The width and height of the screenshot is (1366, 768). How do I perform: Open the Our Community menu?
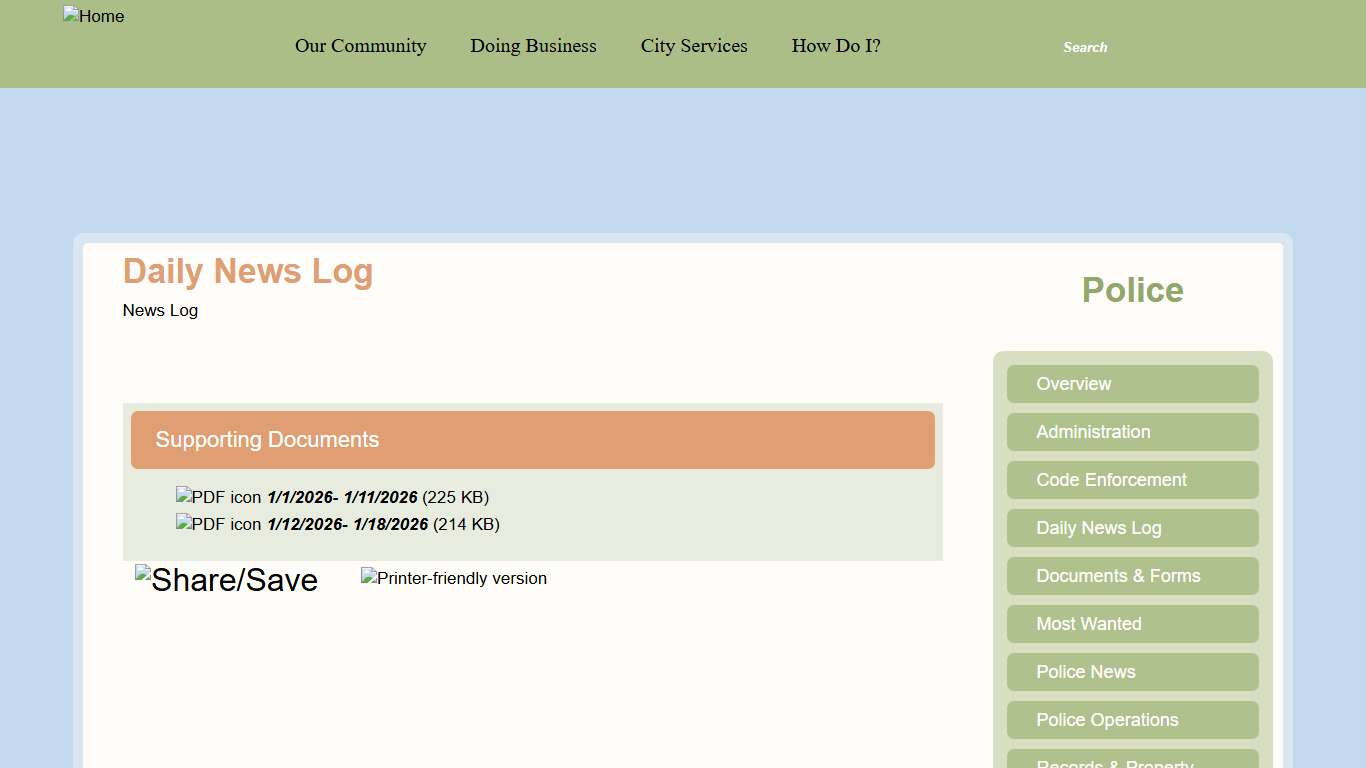[360, 46]
